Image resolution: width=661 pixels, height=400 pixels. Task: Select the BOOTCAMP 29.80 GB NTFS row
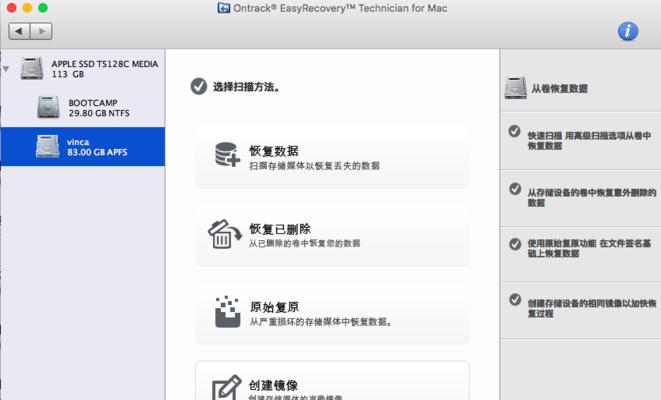(x=83, y=107)
